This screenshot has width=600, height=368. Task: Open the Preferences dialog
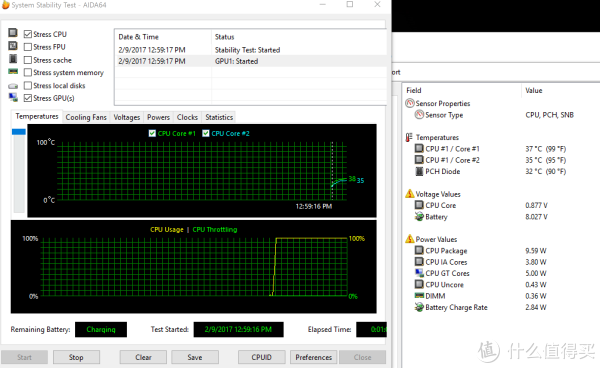click(x=313, y=357)
